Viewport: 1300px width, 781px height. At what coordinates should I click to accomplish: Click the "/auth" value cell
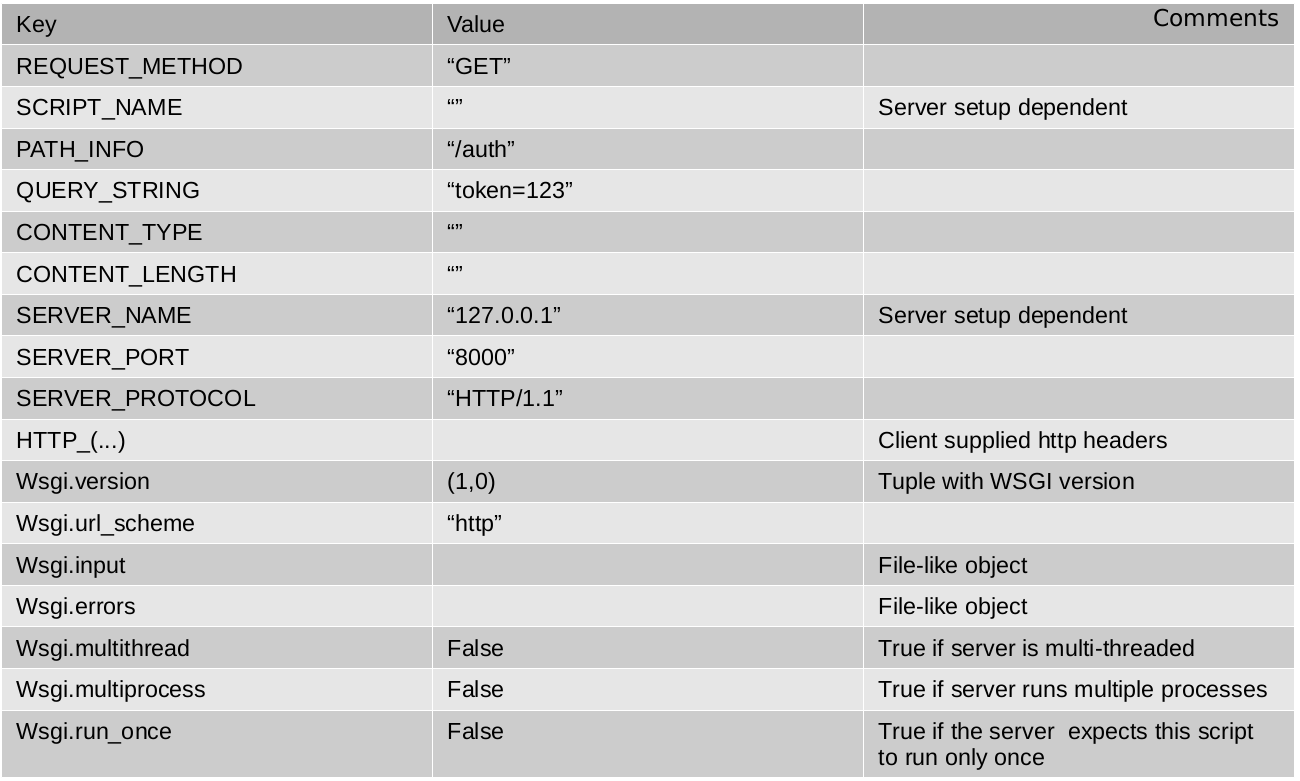481,150
